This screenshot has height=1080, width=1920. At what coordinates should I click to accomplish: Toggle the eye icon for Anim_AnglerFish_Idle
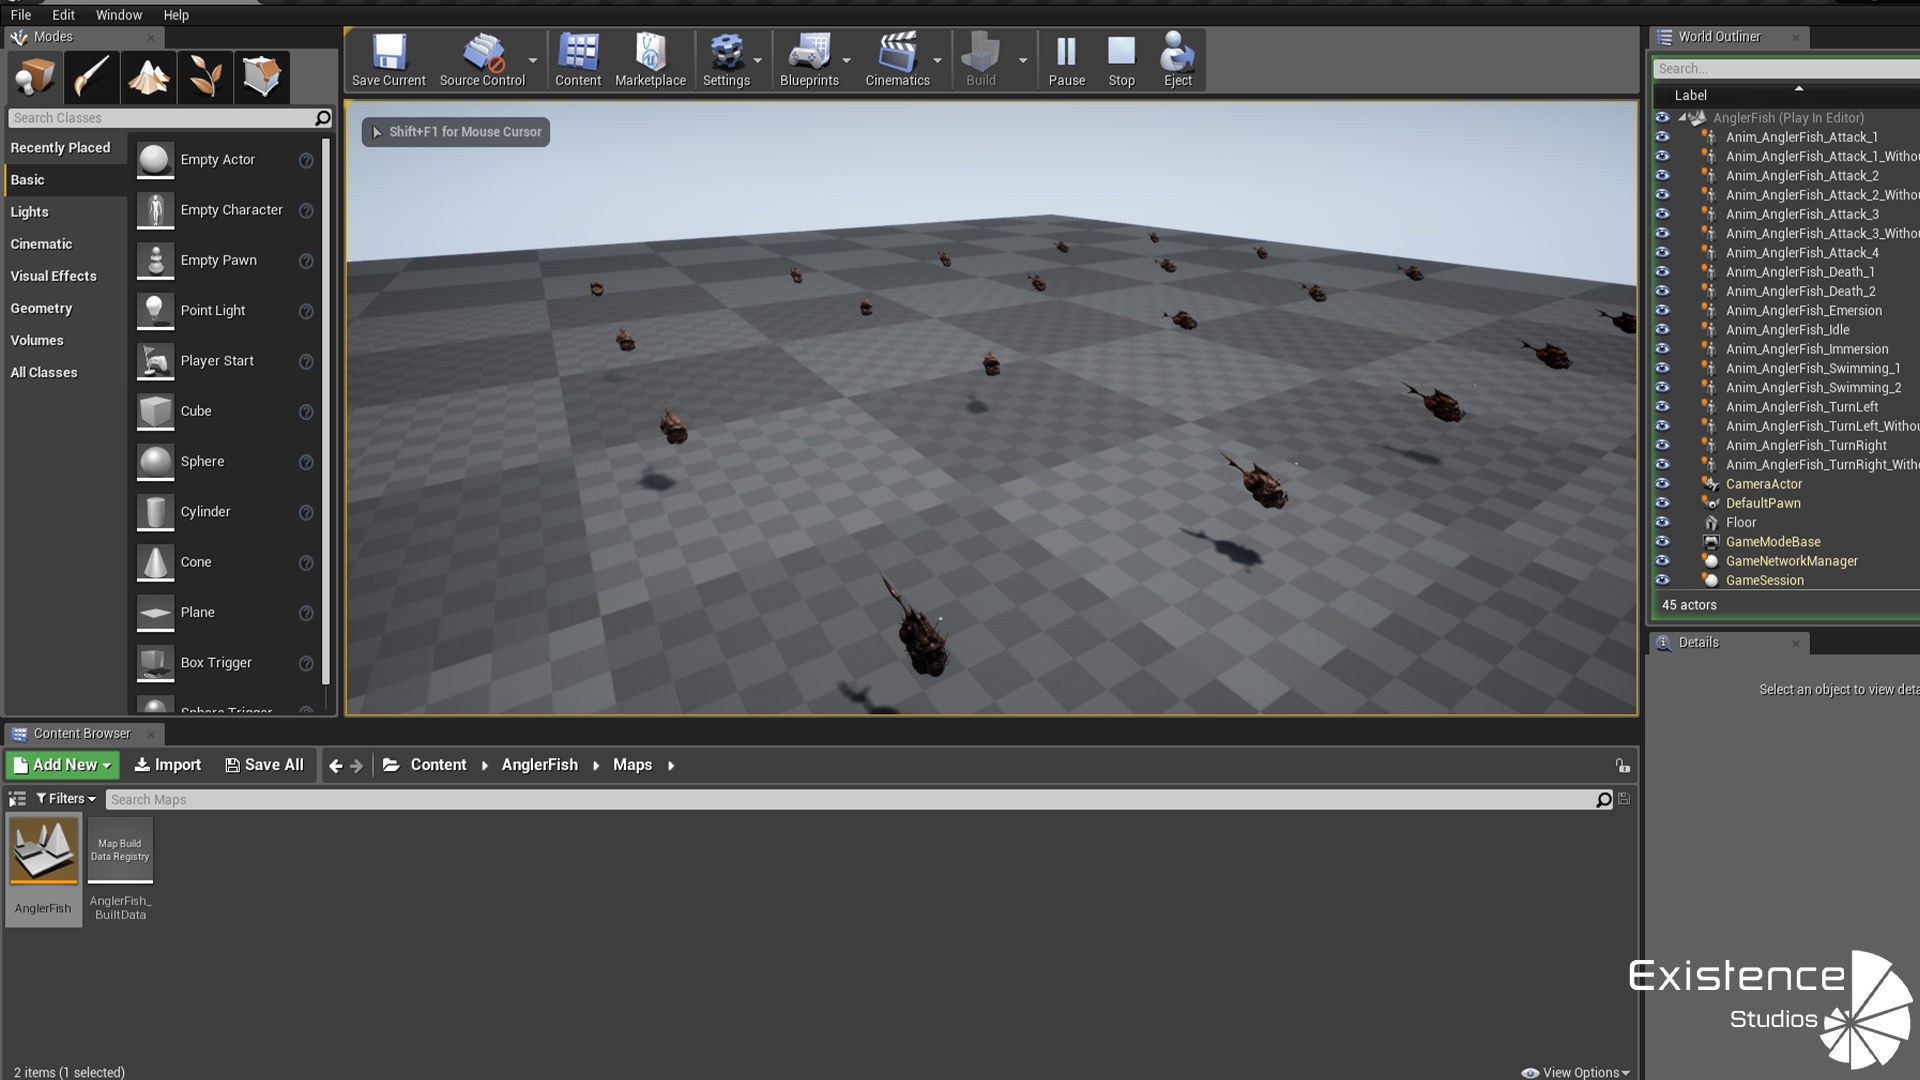1662,330
